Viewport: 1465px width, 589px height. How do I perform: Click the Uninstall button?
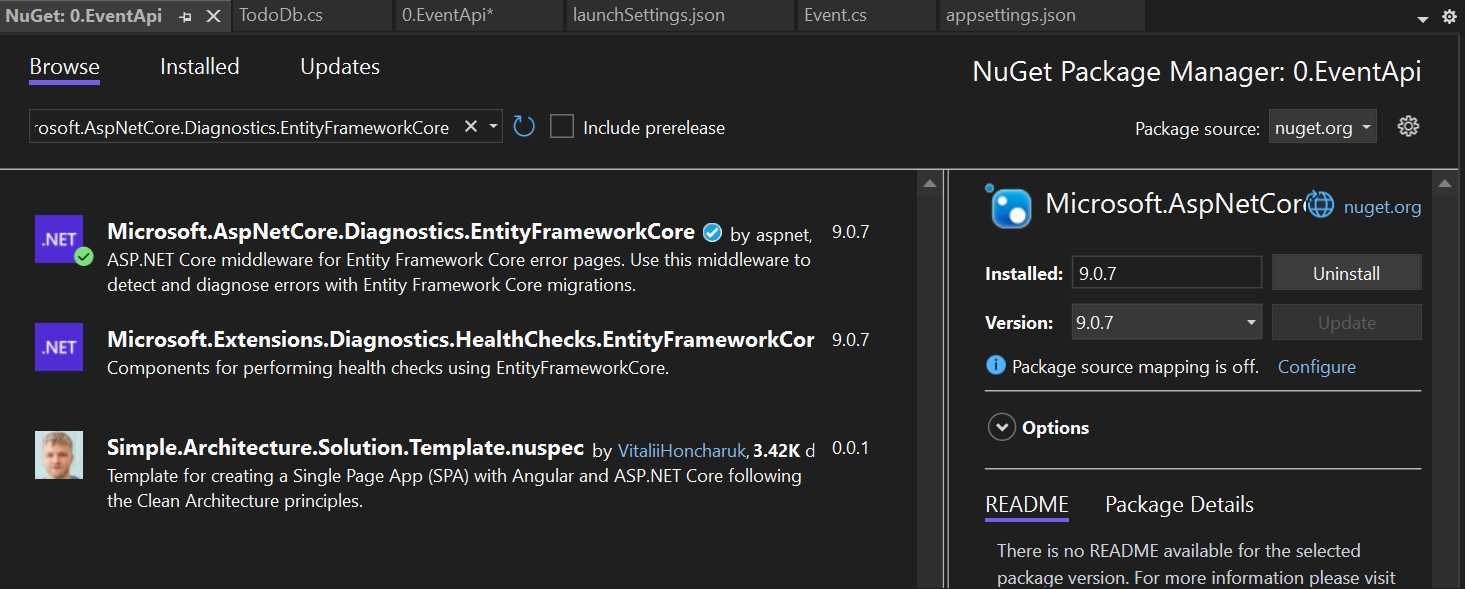(1346, 273)
